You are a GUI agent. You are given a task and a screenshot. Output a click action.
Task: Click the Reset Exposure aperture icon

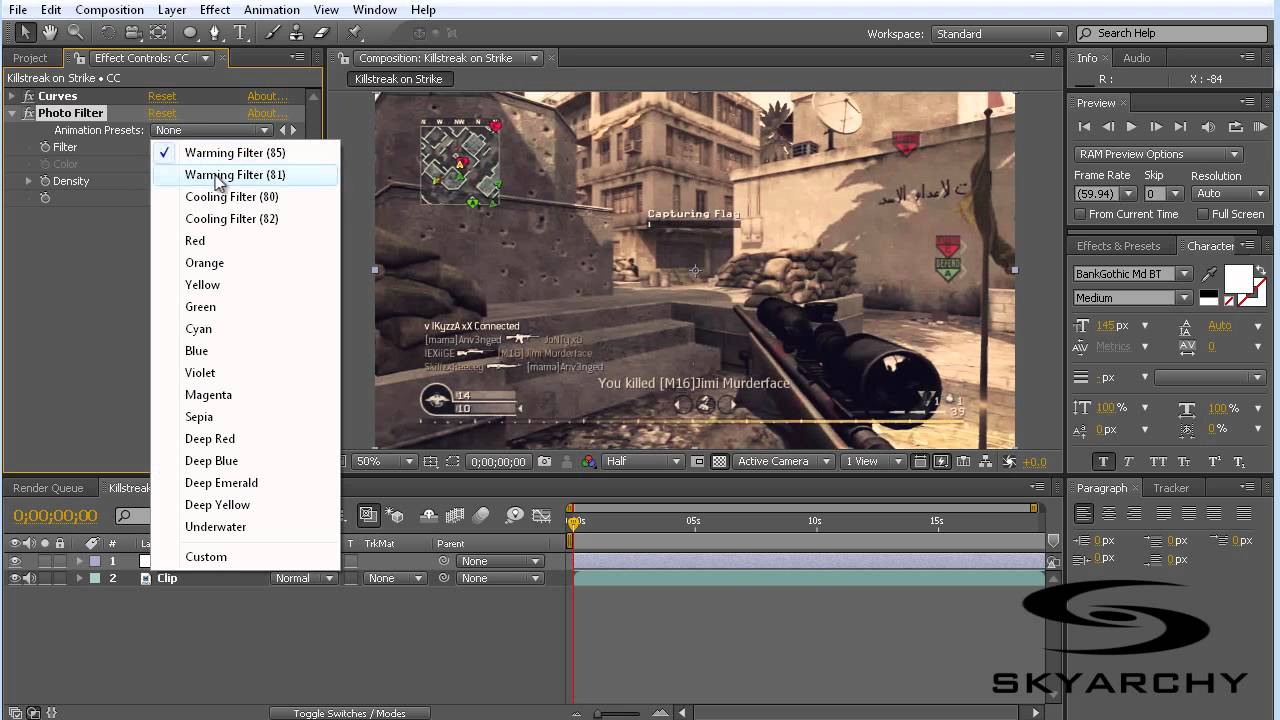tap(1010, 462)
